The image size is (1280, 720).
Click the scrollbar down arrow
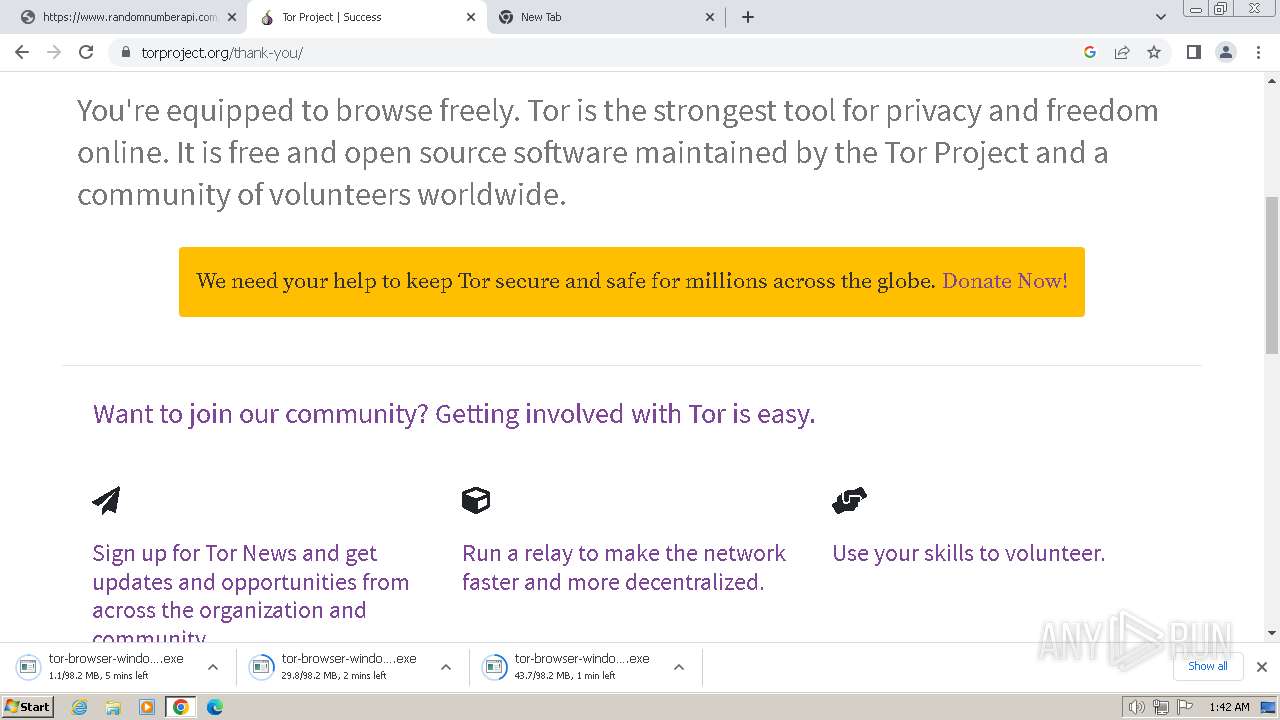1272,633
